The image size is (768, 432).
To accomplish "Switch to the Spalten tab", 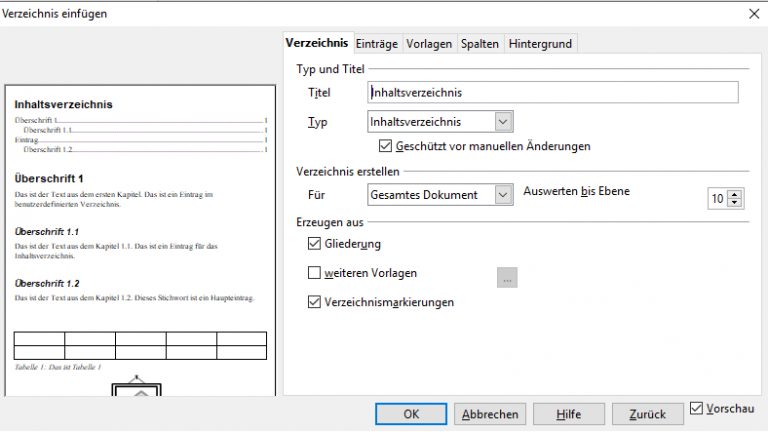I will 480,44.
